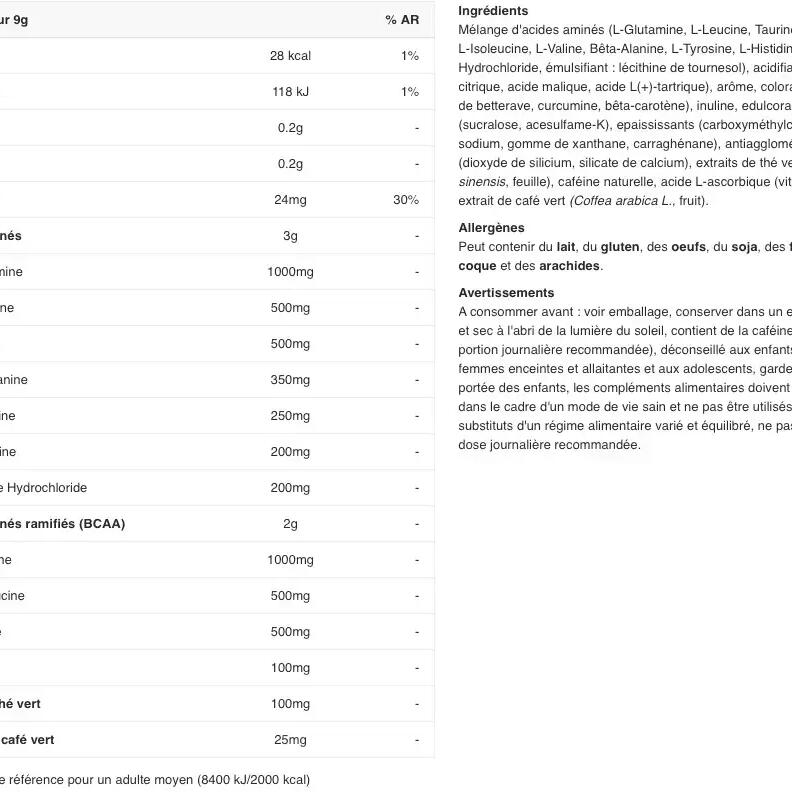Click the bold word arachides
Viewport: 792px width, 792px height.
click(571, 266)
